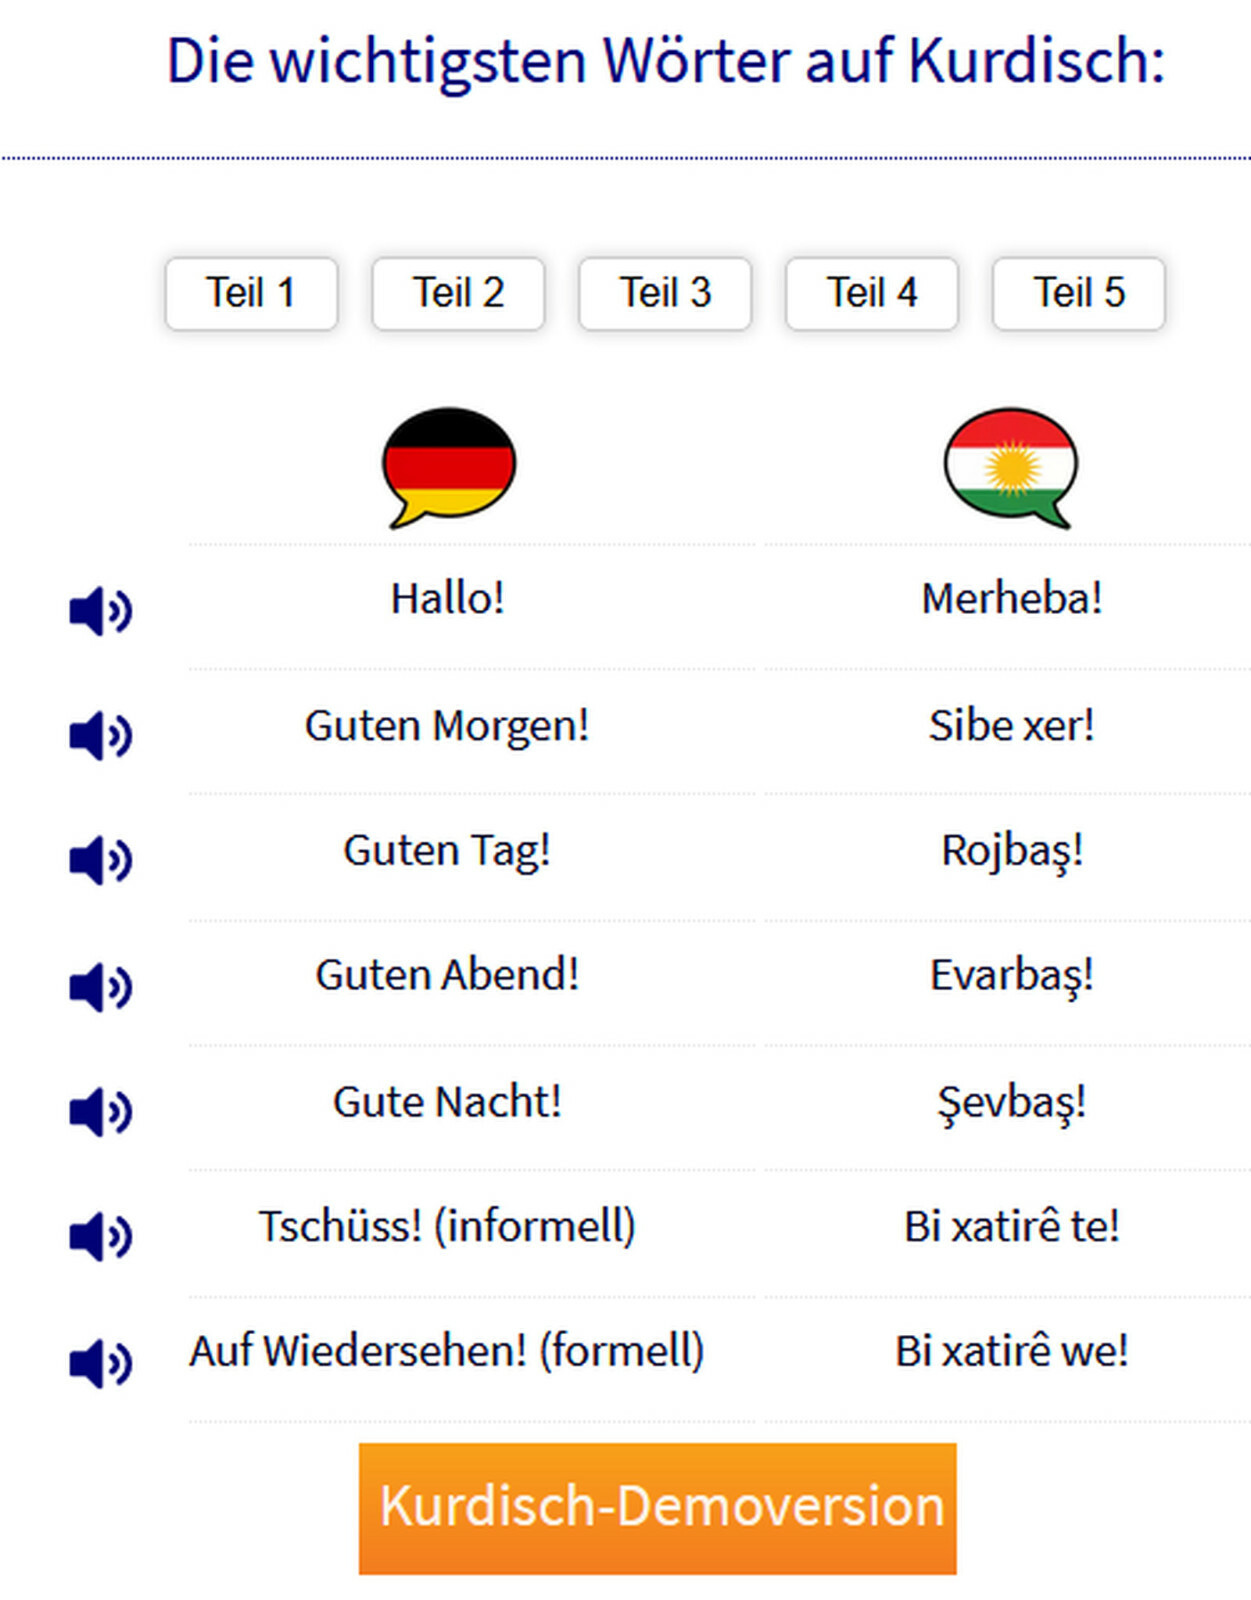Play audio for Gute Nacht! row
Image resolution: width=1251 pixels, height=1600 pixels.
pos(100,1112)
